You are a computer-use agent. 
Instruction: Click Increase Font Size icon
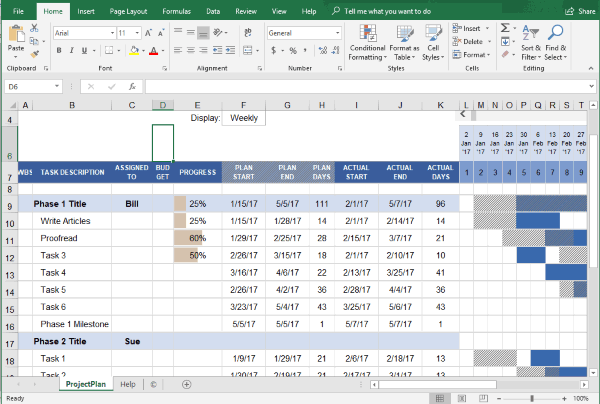(146, 32)
